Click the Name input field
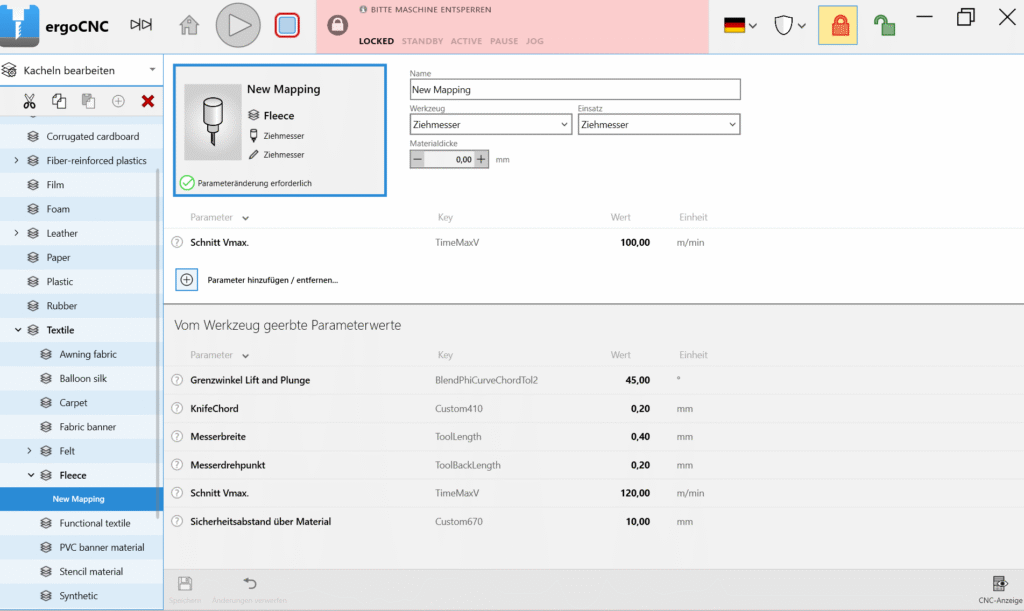 pyautogui.click(x=575, y=90)
